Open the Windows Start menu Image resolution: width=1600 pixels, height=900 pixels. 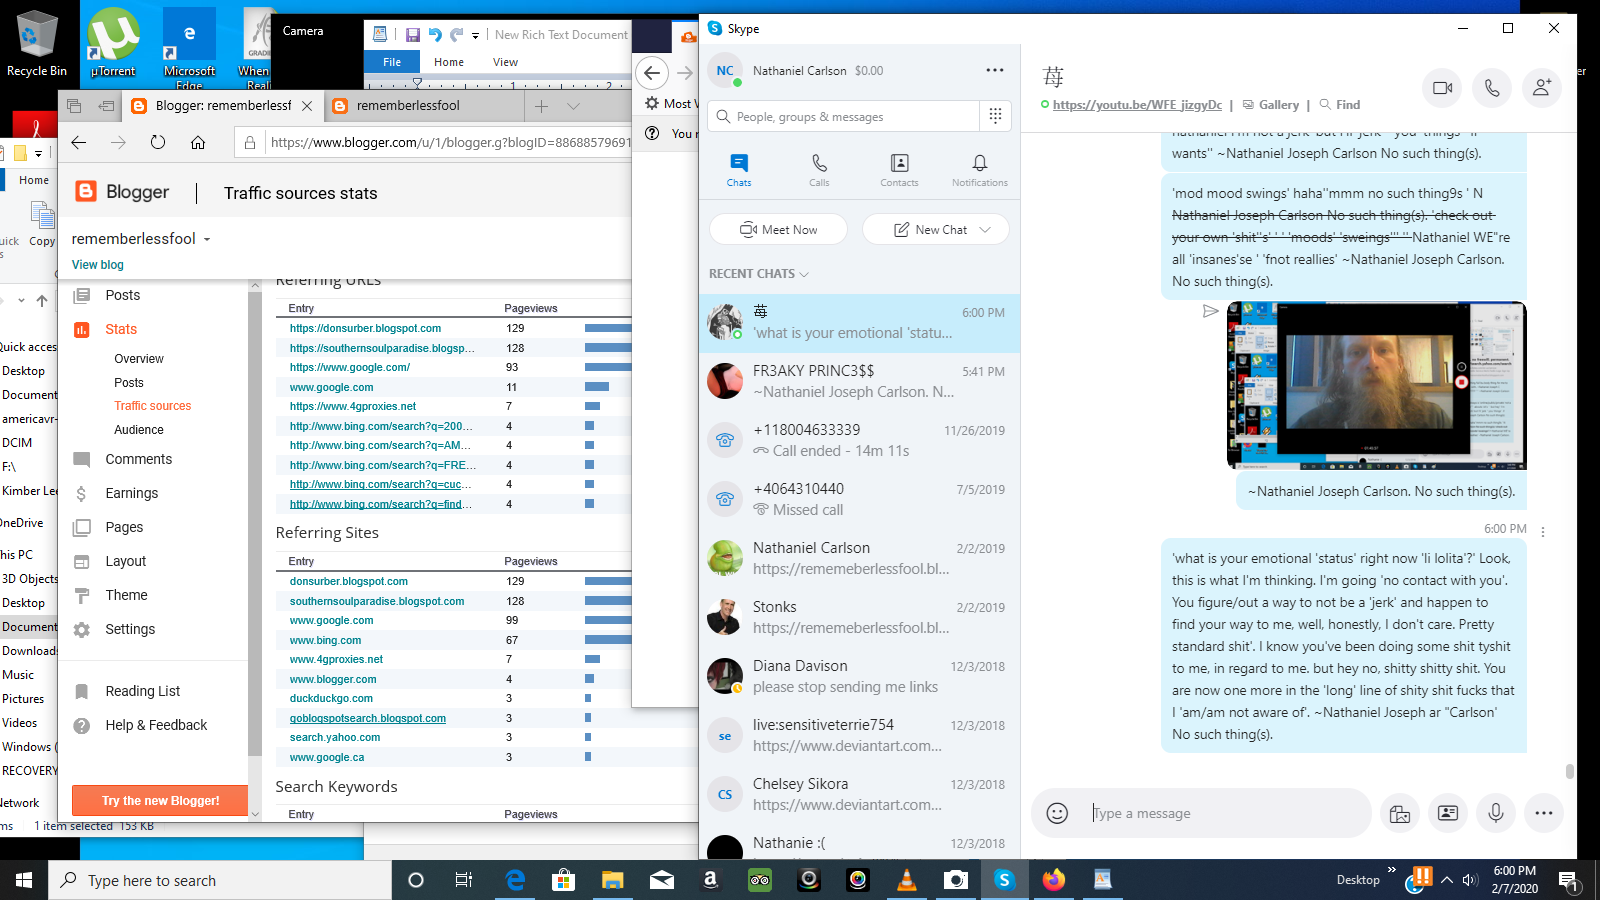tap(24, 880)
